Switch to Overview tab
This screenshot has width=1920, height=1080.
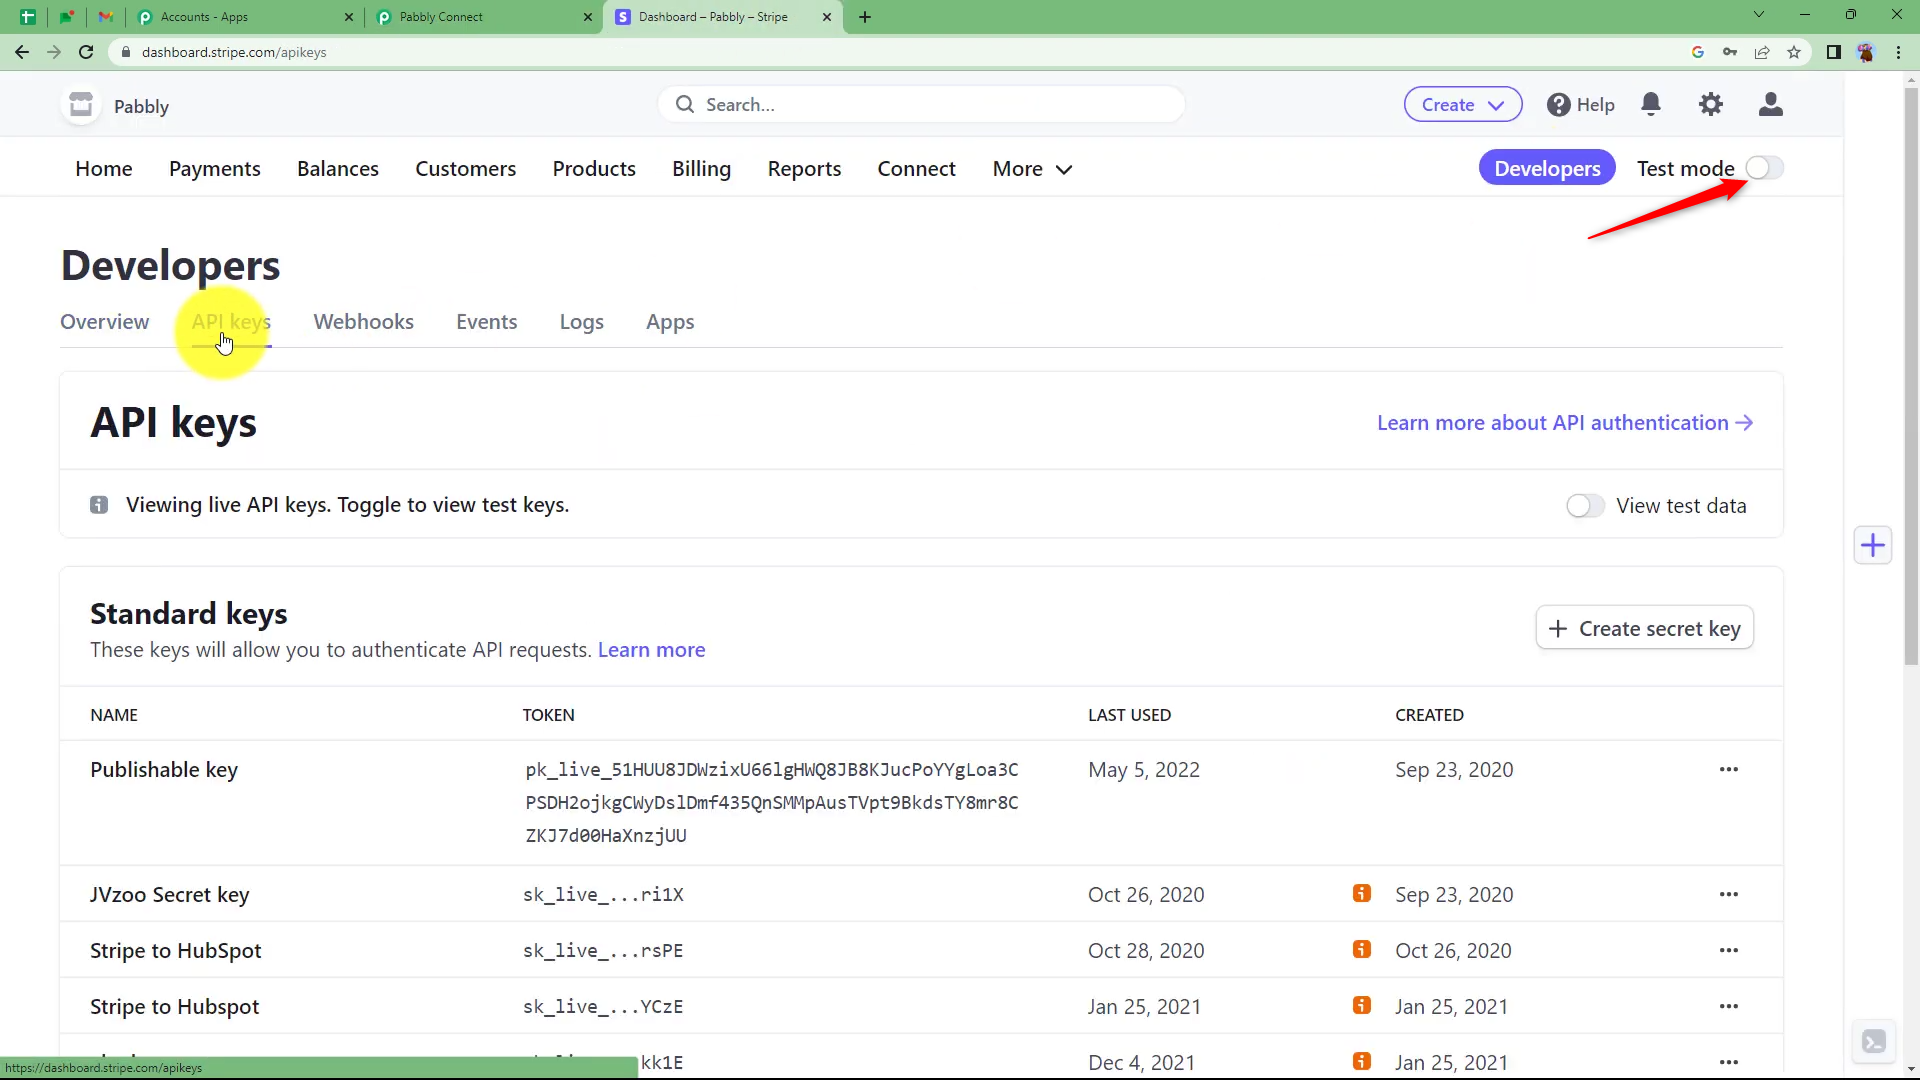104,322
